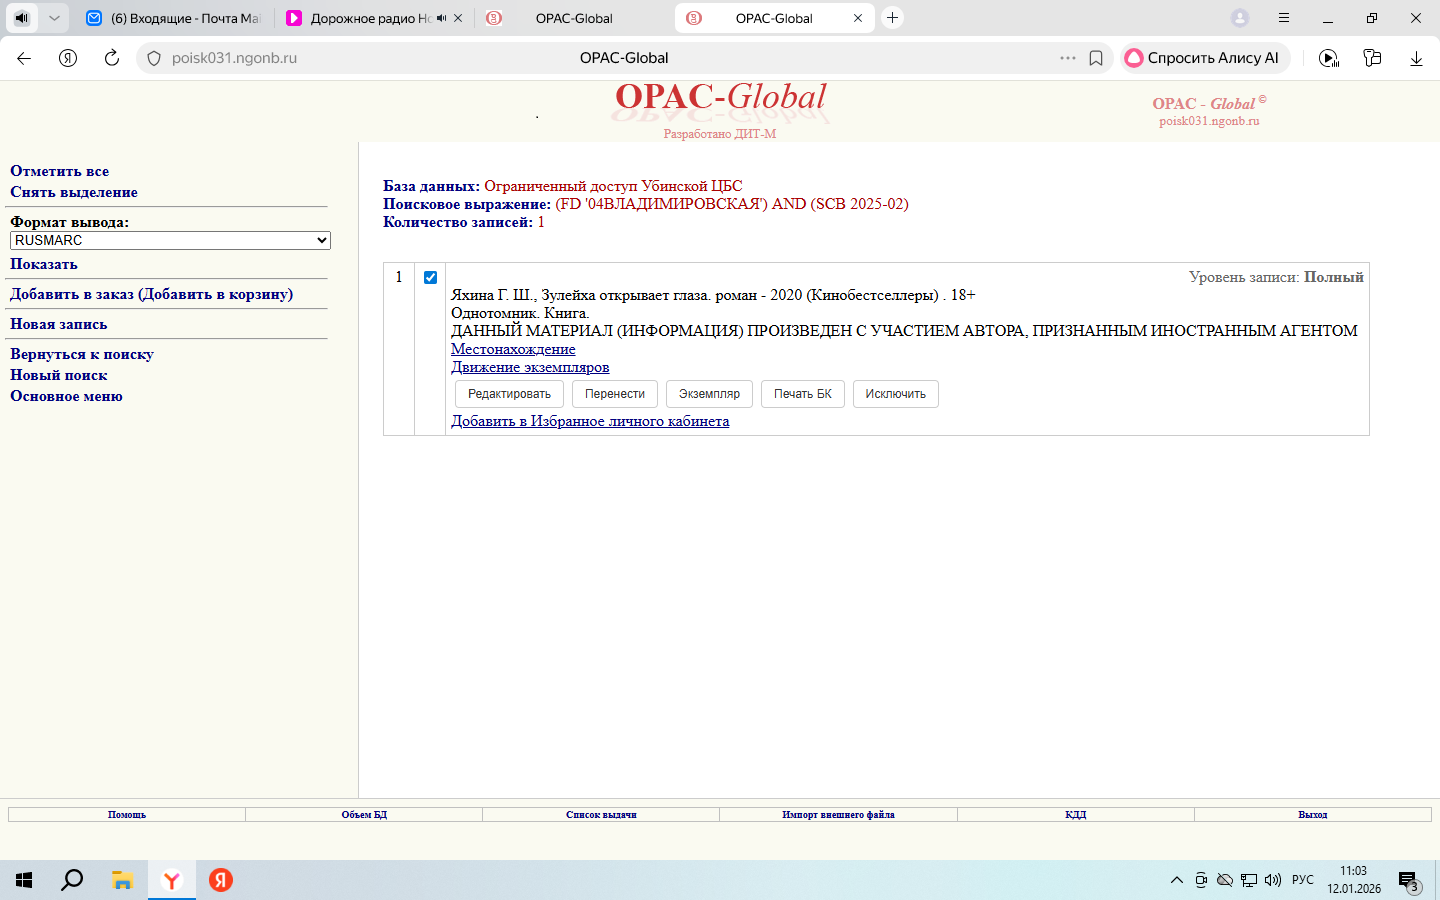Viewport: 1440px width, 900px height.
Task: Click the Спросить Алису AI button
Action: [x=1204, y=58]
